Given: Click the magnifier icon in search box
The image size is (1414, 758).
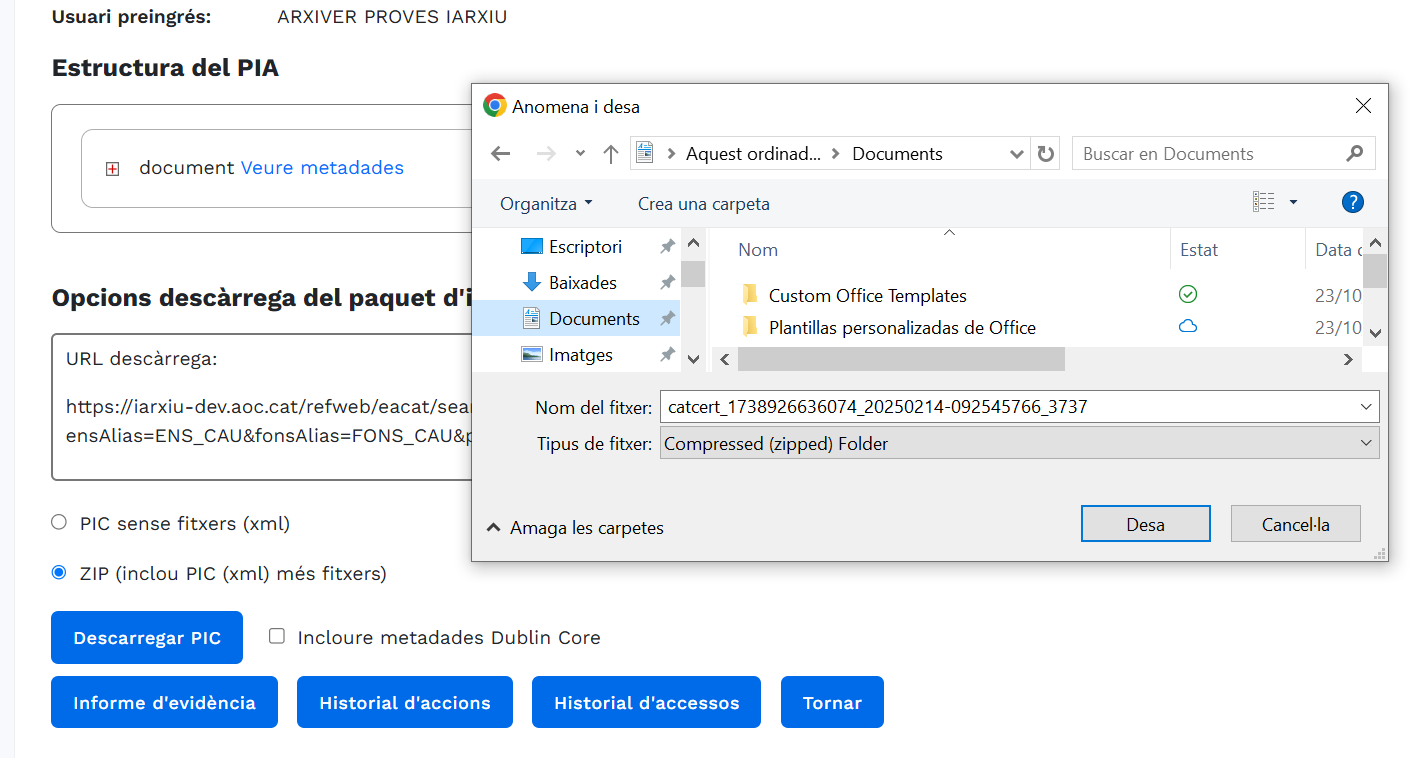Looking at the screenshot, I should coord(1355,153).
